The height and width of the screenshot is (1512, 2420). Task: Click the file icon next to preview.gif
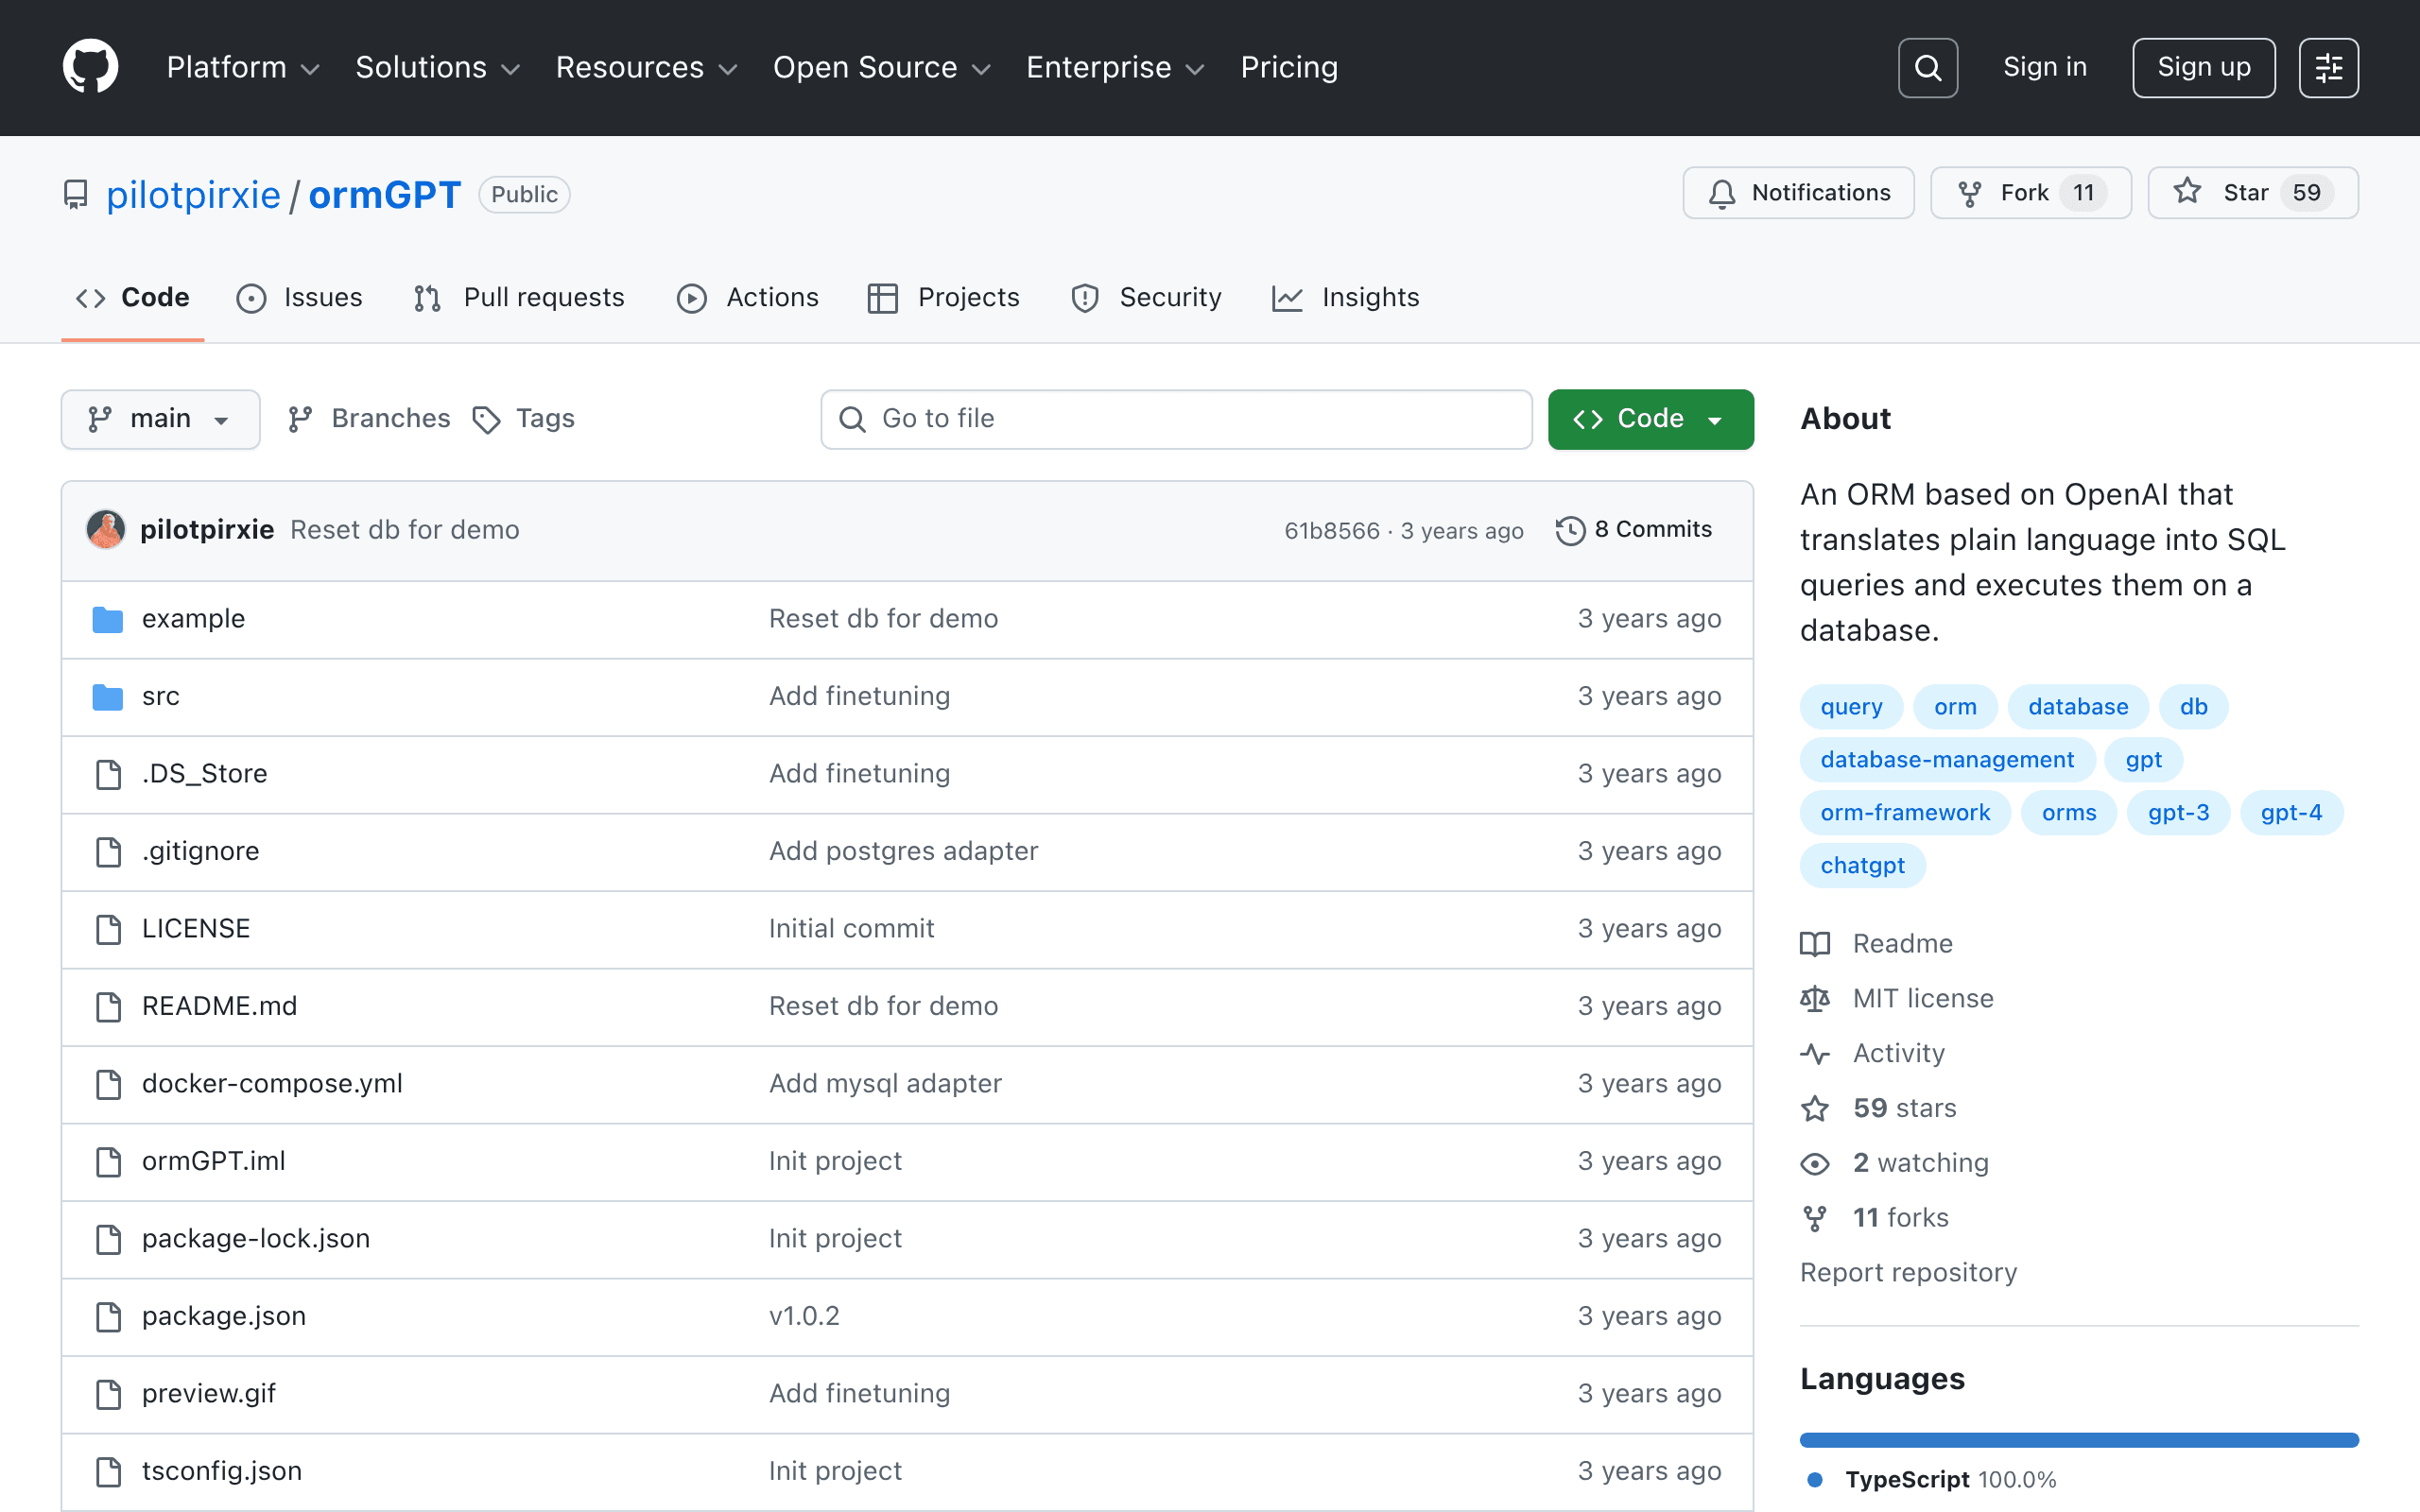108,1394
